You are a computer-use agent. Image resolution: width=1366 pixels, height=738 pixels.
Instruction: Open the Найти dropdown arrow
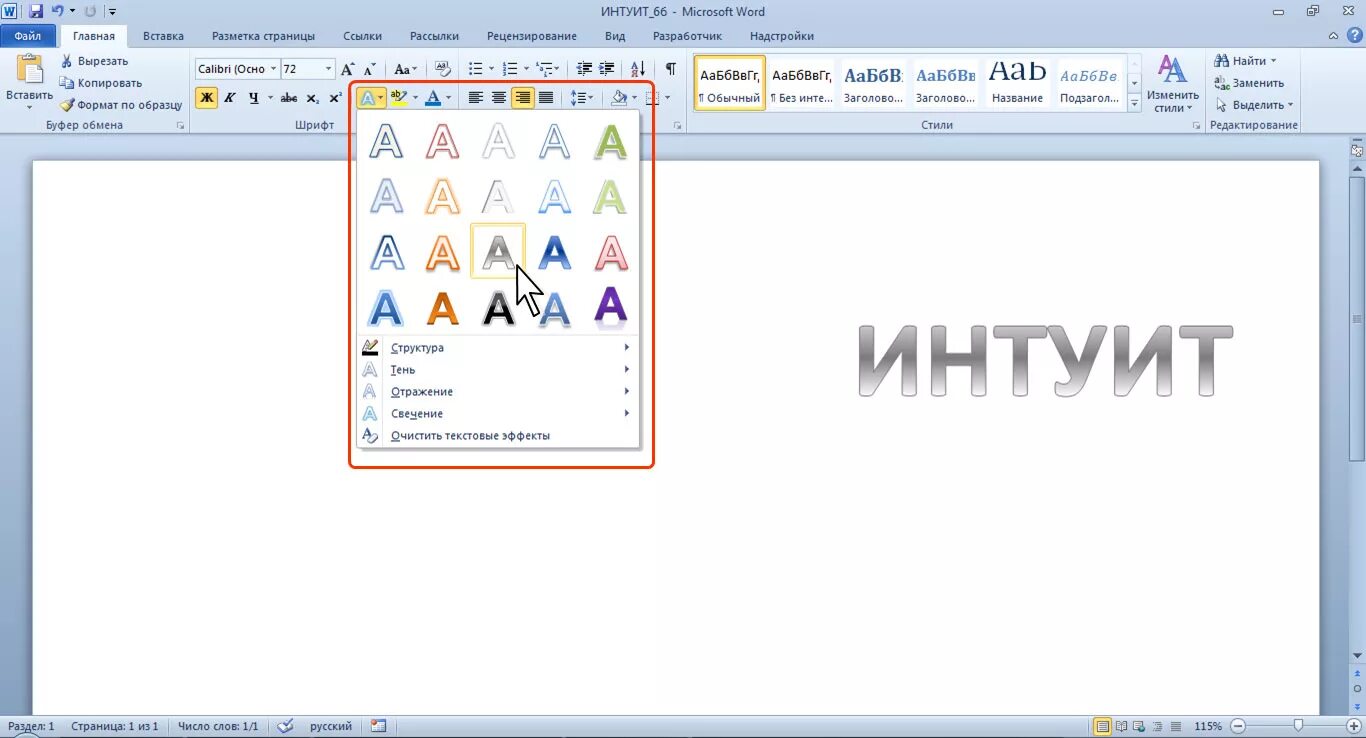click(x=1273, y=61)
